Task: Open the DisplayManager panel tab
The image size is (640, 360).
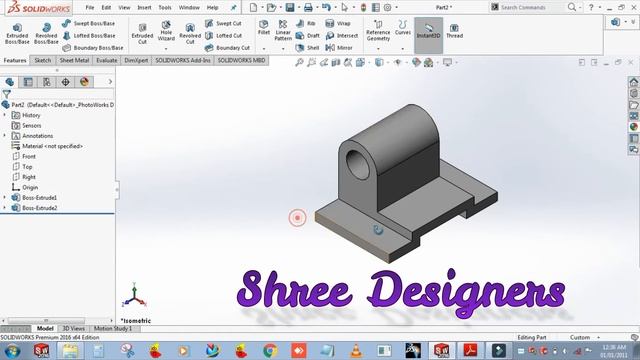Action: point(84,82)
